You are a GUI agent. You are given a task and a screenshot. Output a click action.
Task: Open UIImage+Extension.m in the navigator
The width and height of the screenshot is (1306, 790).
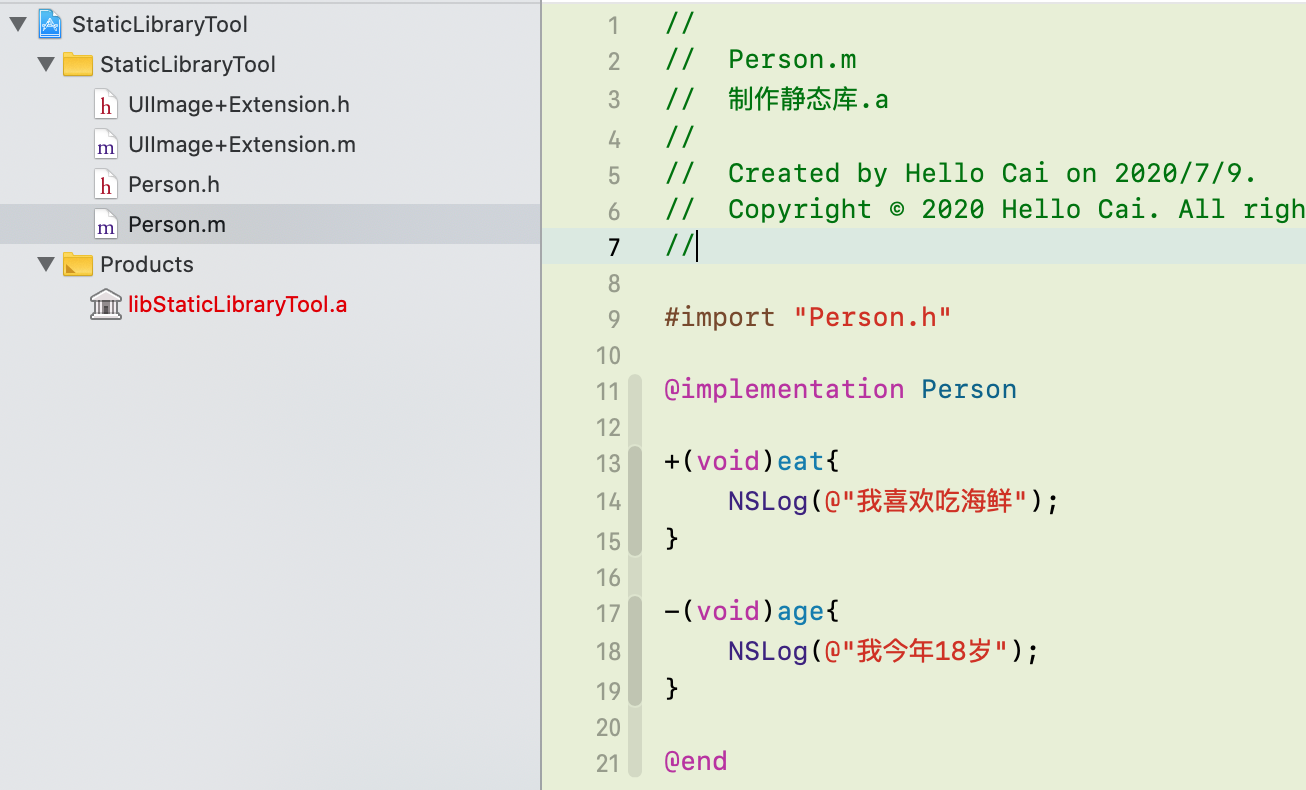[x=242, y=144]
